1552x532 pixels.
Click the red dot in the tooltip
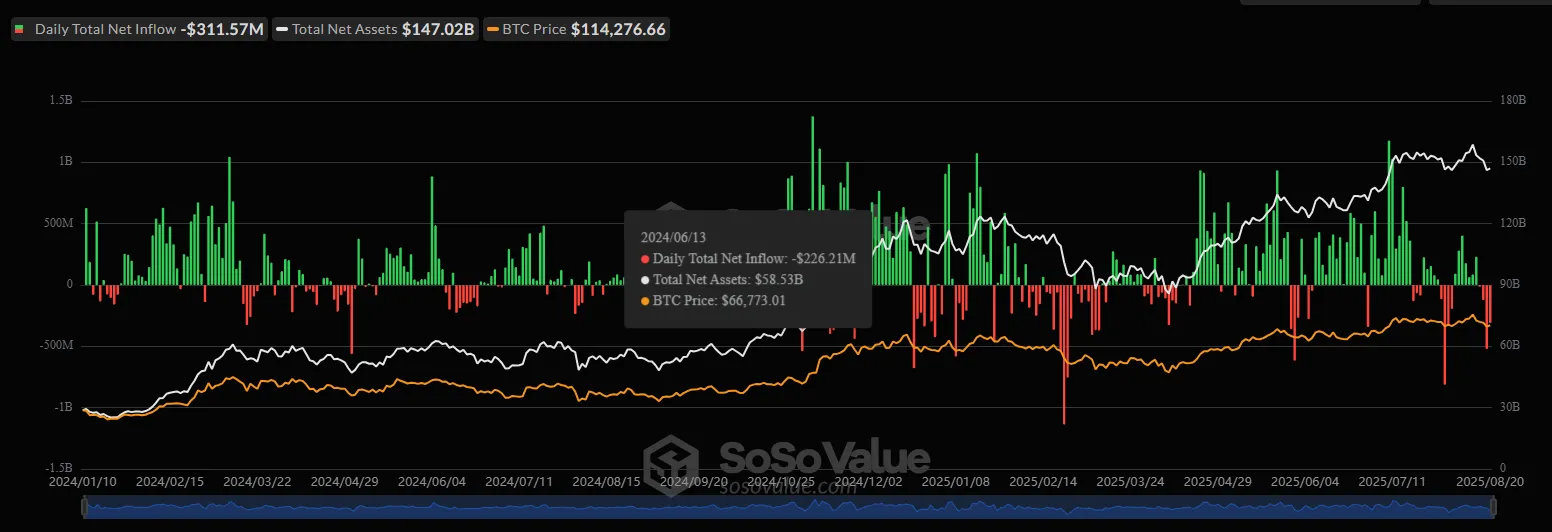pyautogui.click(x=645, y=259)
